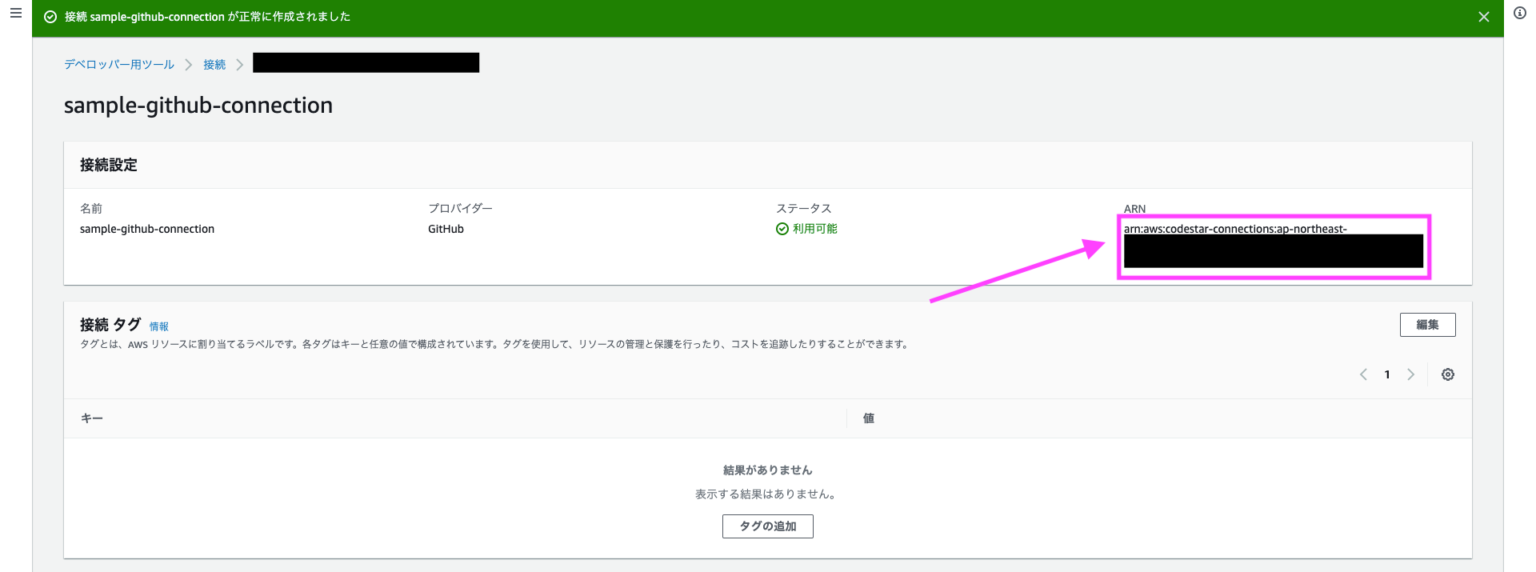The image size is (1536, 572).
Task: Open the 情報 link beside 接続 タグ
Action: tap(159, 326)
